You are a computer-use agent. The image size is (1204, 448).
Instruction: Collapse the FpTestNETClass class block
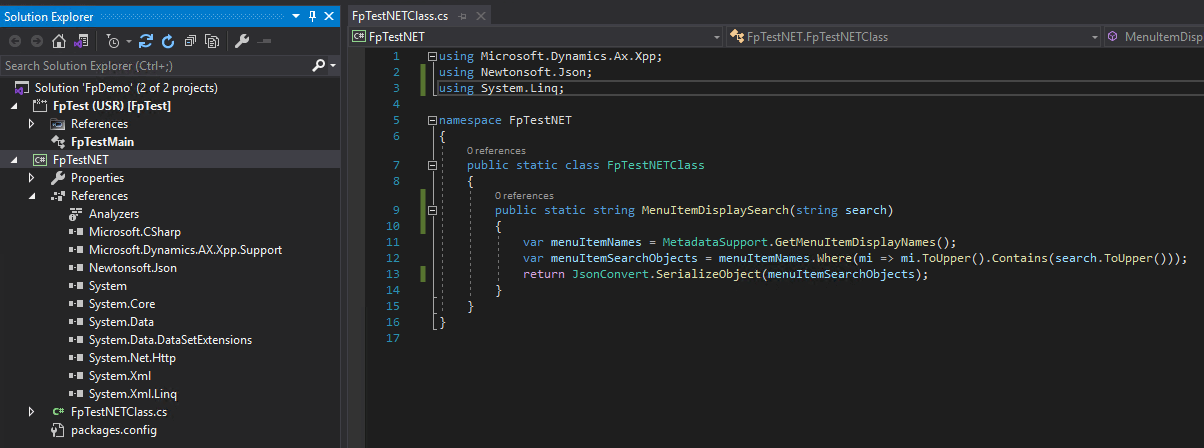coord(432,165)
